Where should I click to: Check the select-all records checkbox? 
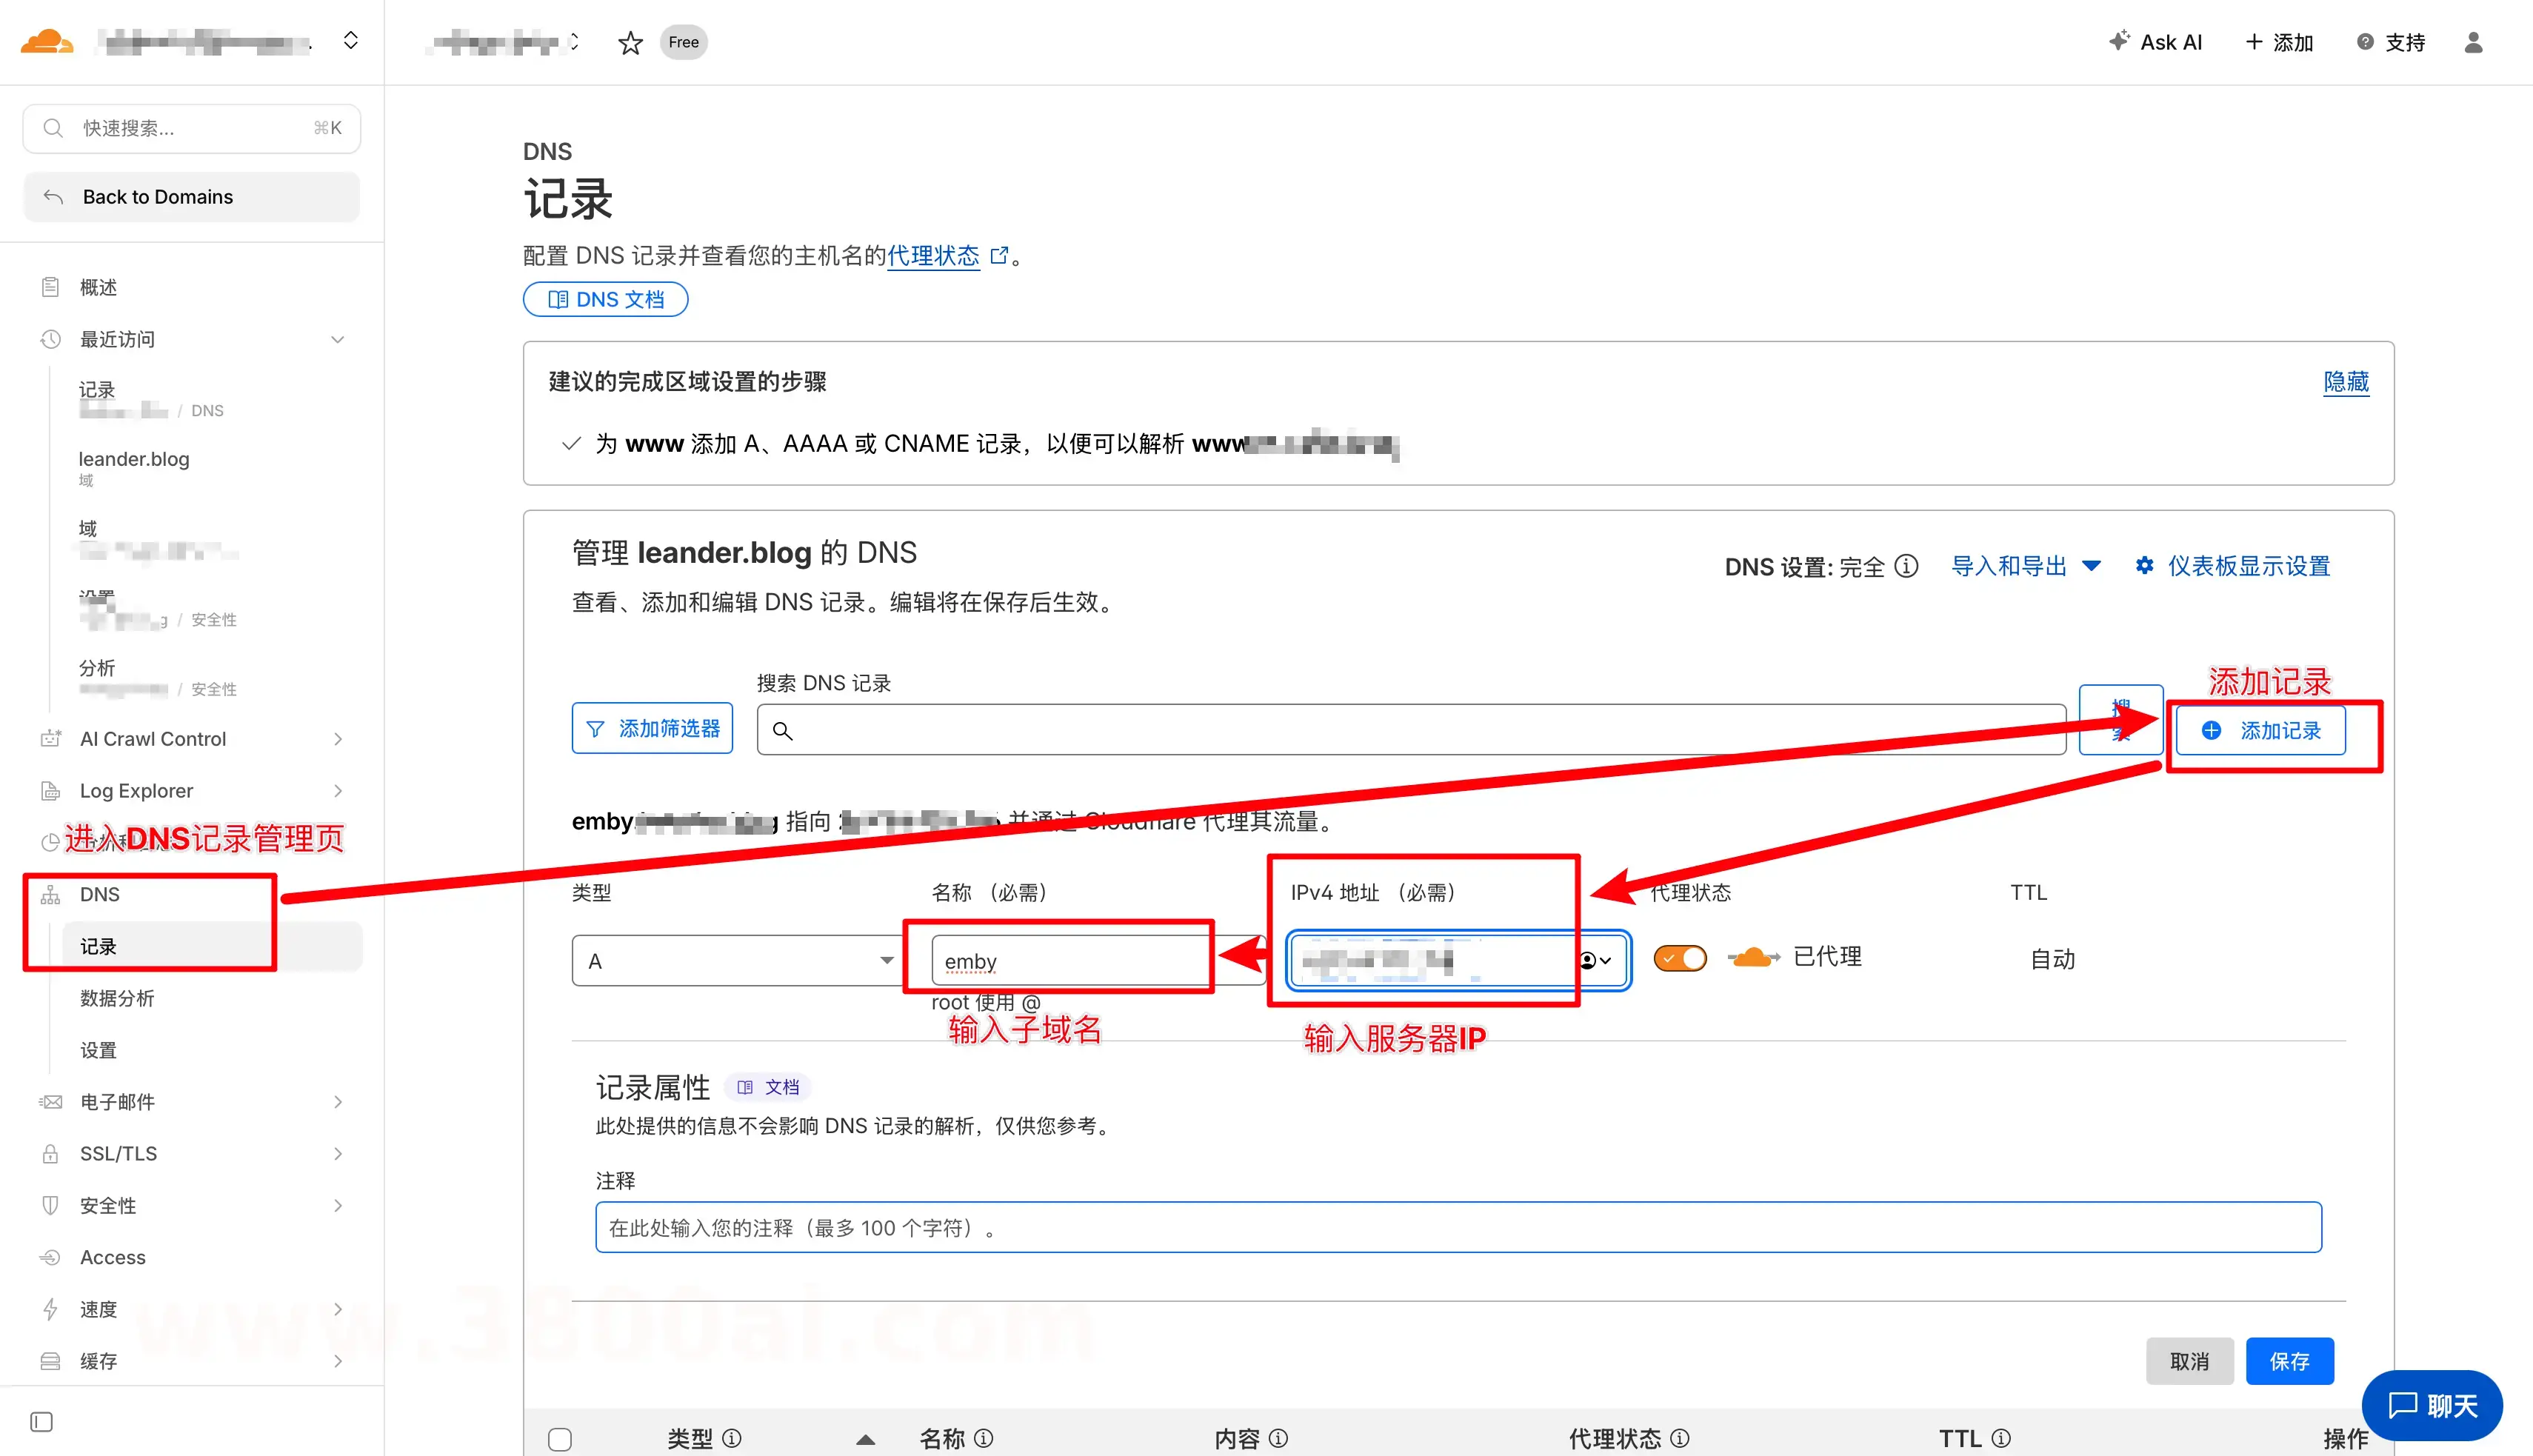click(x=560, y=1439)
